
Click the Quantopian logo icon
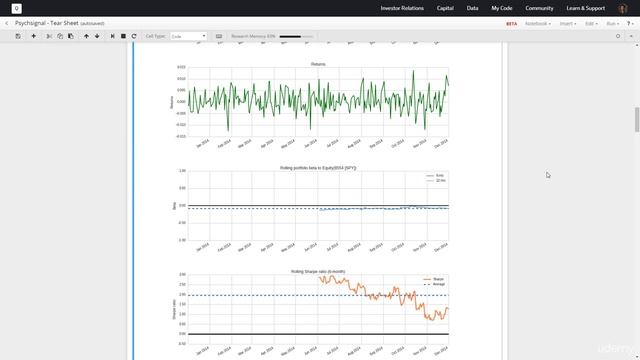click(16, 8)
